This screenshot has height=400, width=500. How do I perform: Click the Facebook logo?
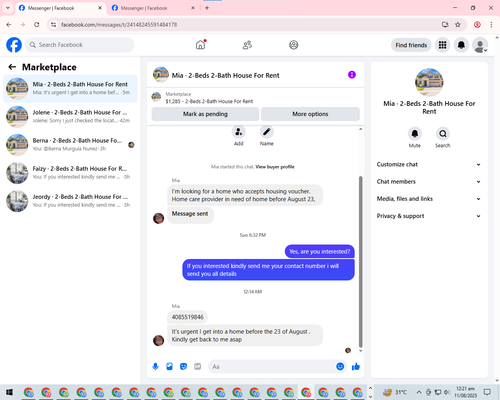coord(14,45)
